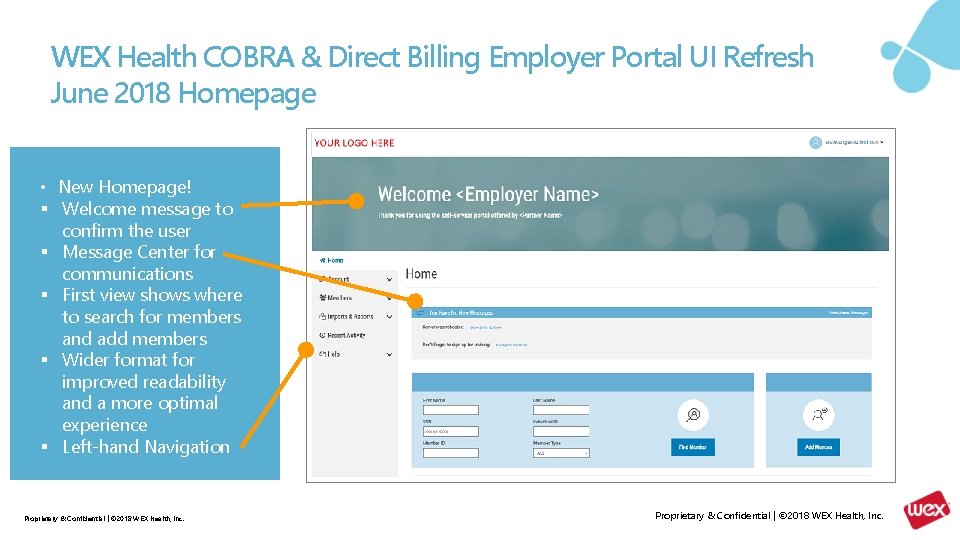Click the Find Member button
Viewport: 960px width, 540px height.
tap(692, 447)
